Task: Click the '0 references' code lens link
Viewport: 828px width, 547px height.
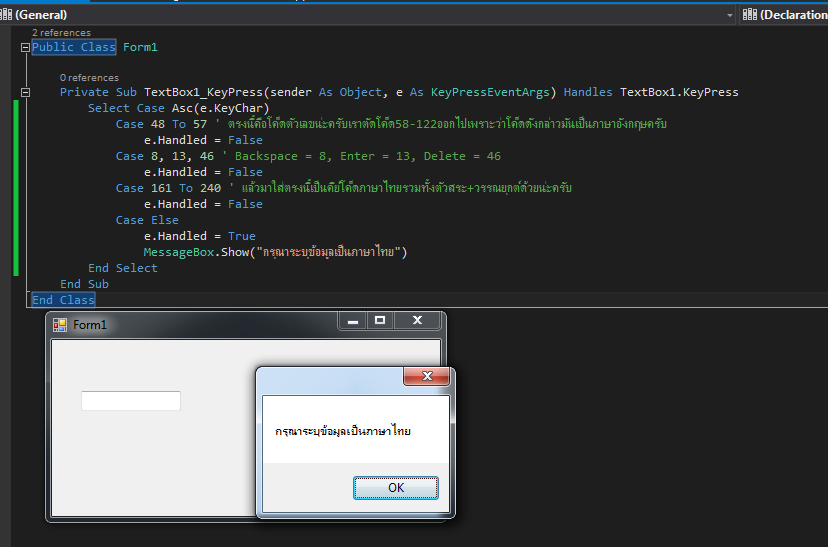Action: click(89, 78)
